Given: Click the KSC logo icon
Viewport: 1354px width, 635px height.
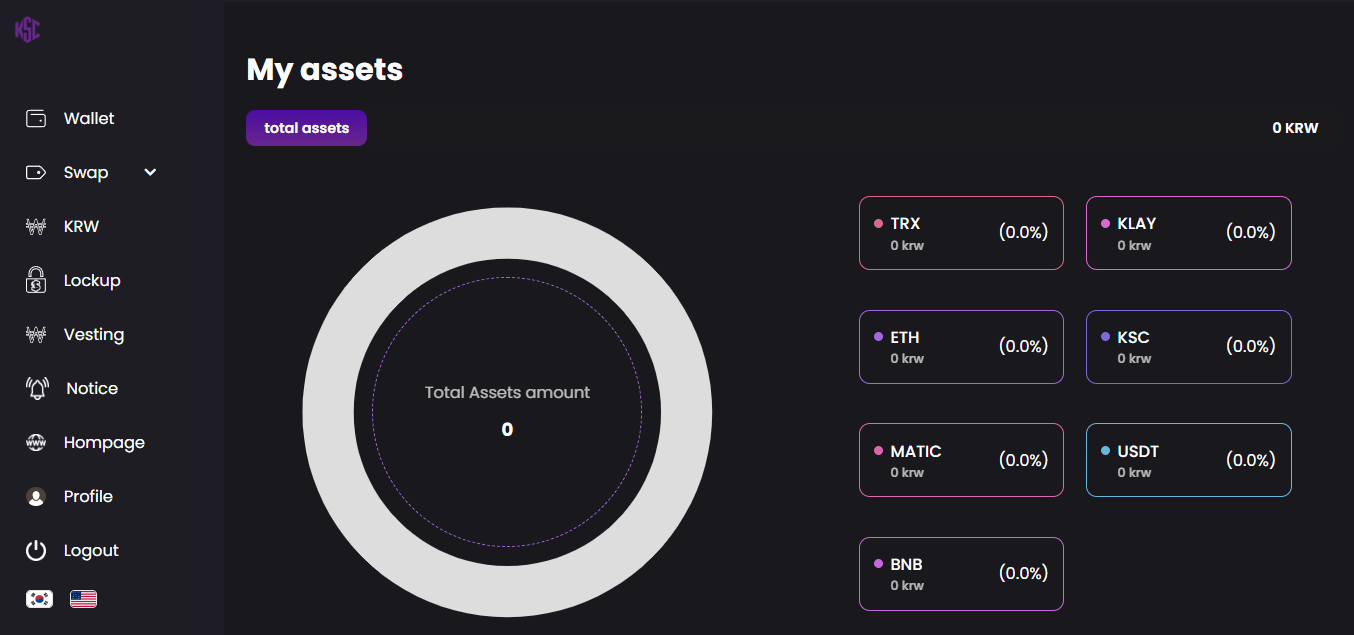Looking at the screenshot, I should pos(28,30).
